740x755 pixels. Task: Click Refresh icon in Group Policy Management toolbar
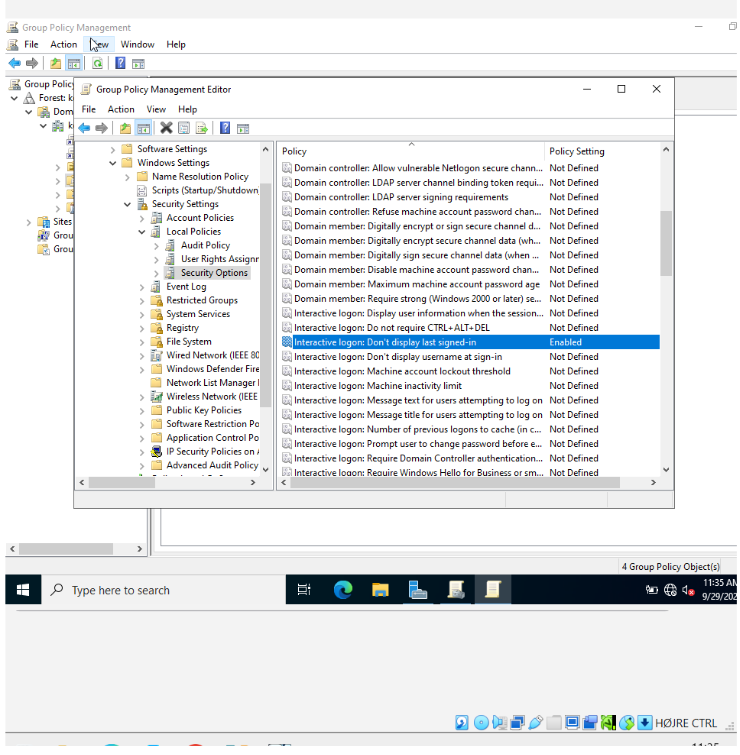(x=98, y=63)
